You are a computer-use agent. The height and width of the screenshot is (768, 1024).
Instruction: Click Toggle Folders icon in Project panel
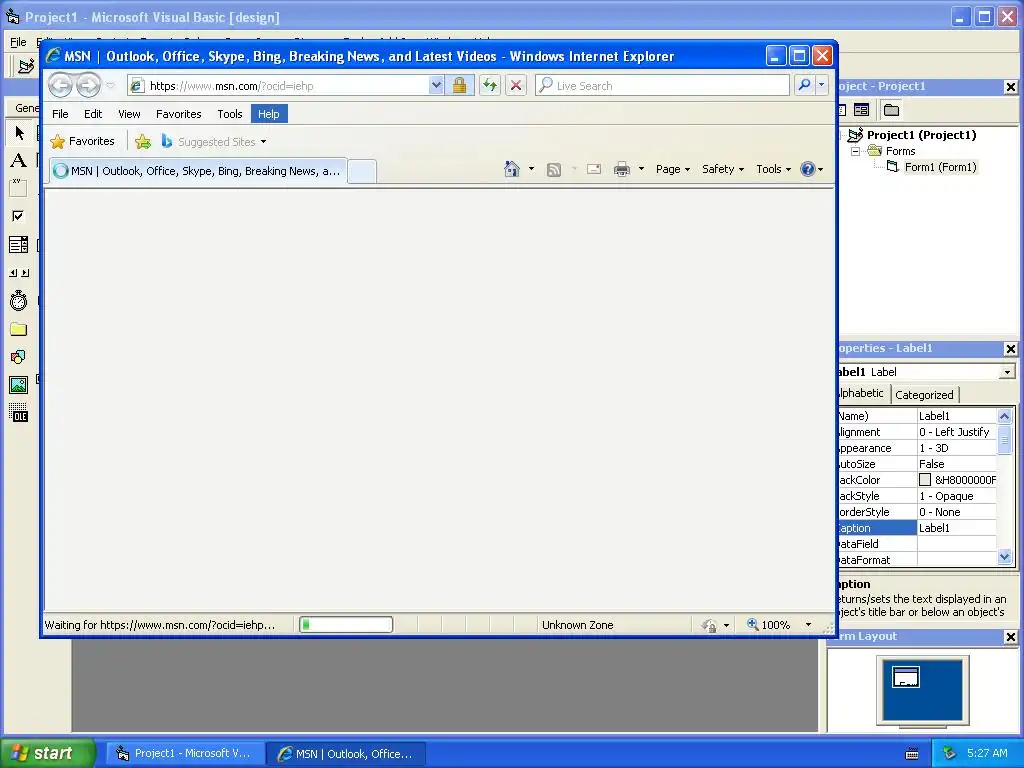(x=891, y=110)
